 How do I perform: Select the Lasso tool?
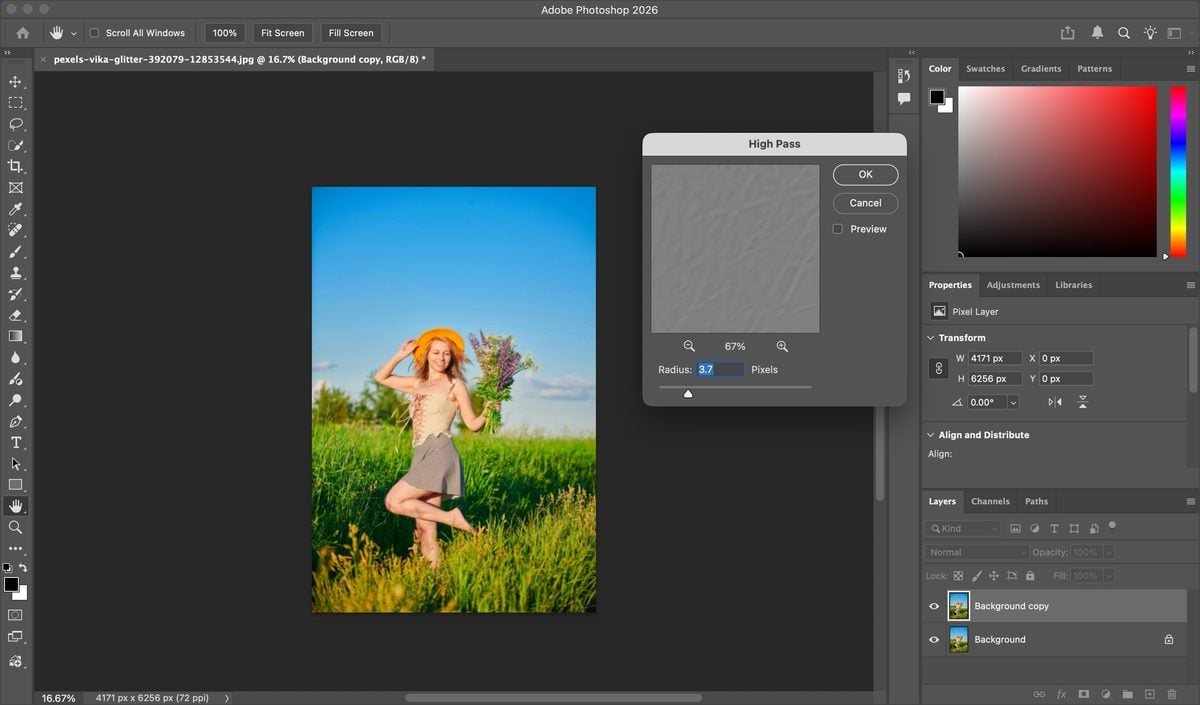[15, 124]
